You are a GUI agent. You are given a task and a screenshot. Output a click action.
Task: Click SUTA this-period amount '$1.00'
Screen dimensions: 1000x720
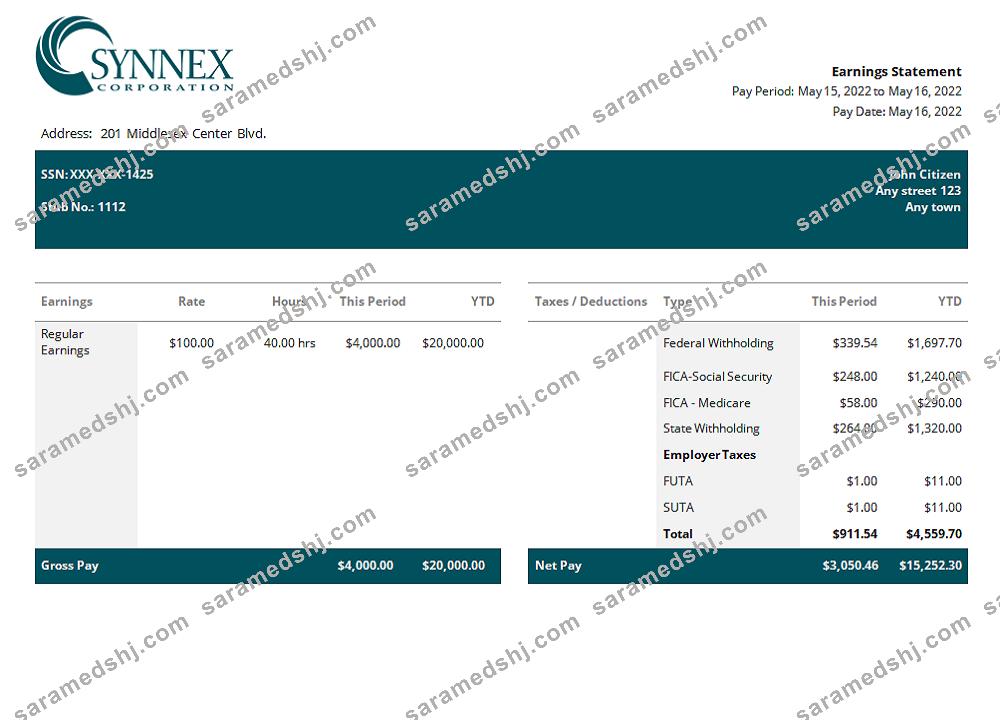[862, 508]
